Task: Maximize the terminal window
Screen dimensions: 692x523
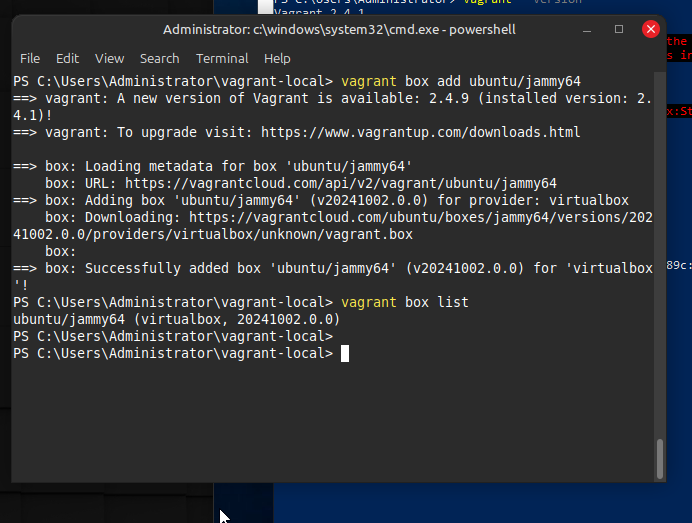Action: [619, 30]
